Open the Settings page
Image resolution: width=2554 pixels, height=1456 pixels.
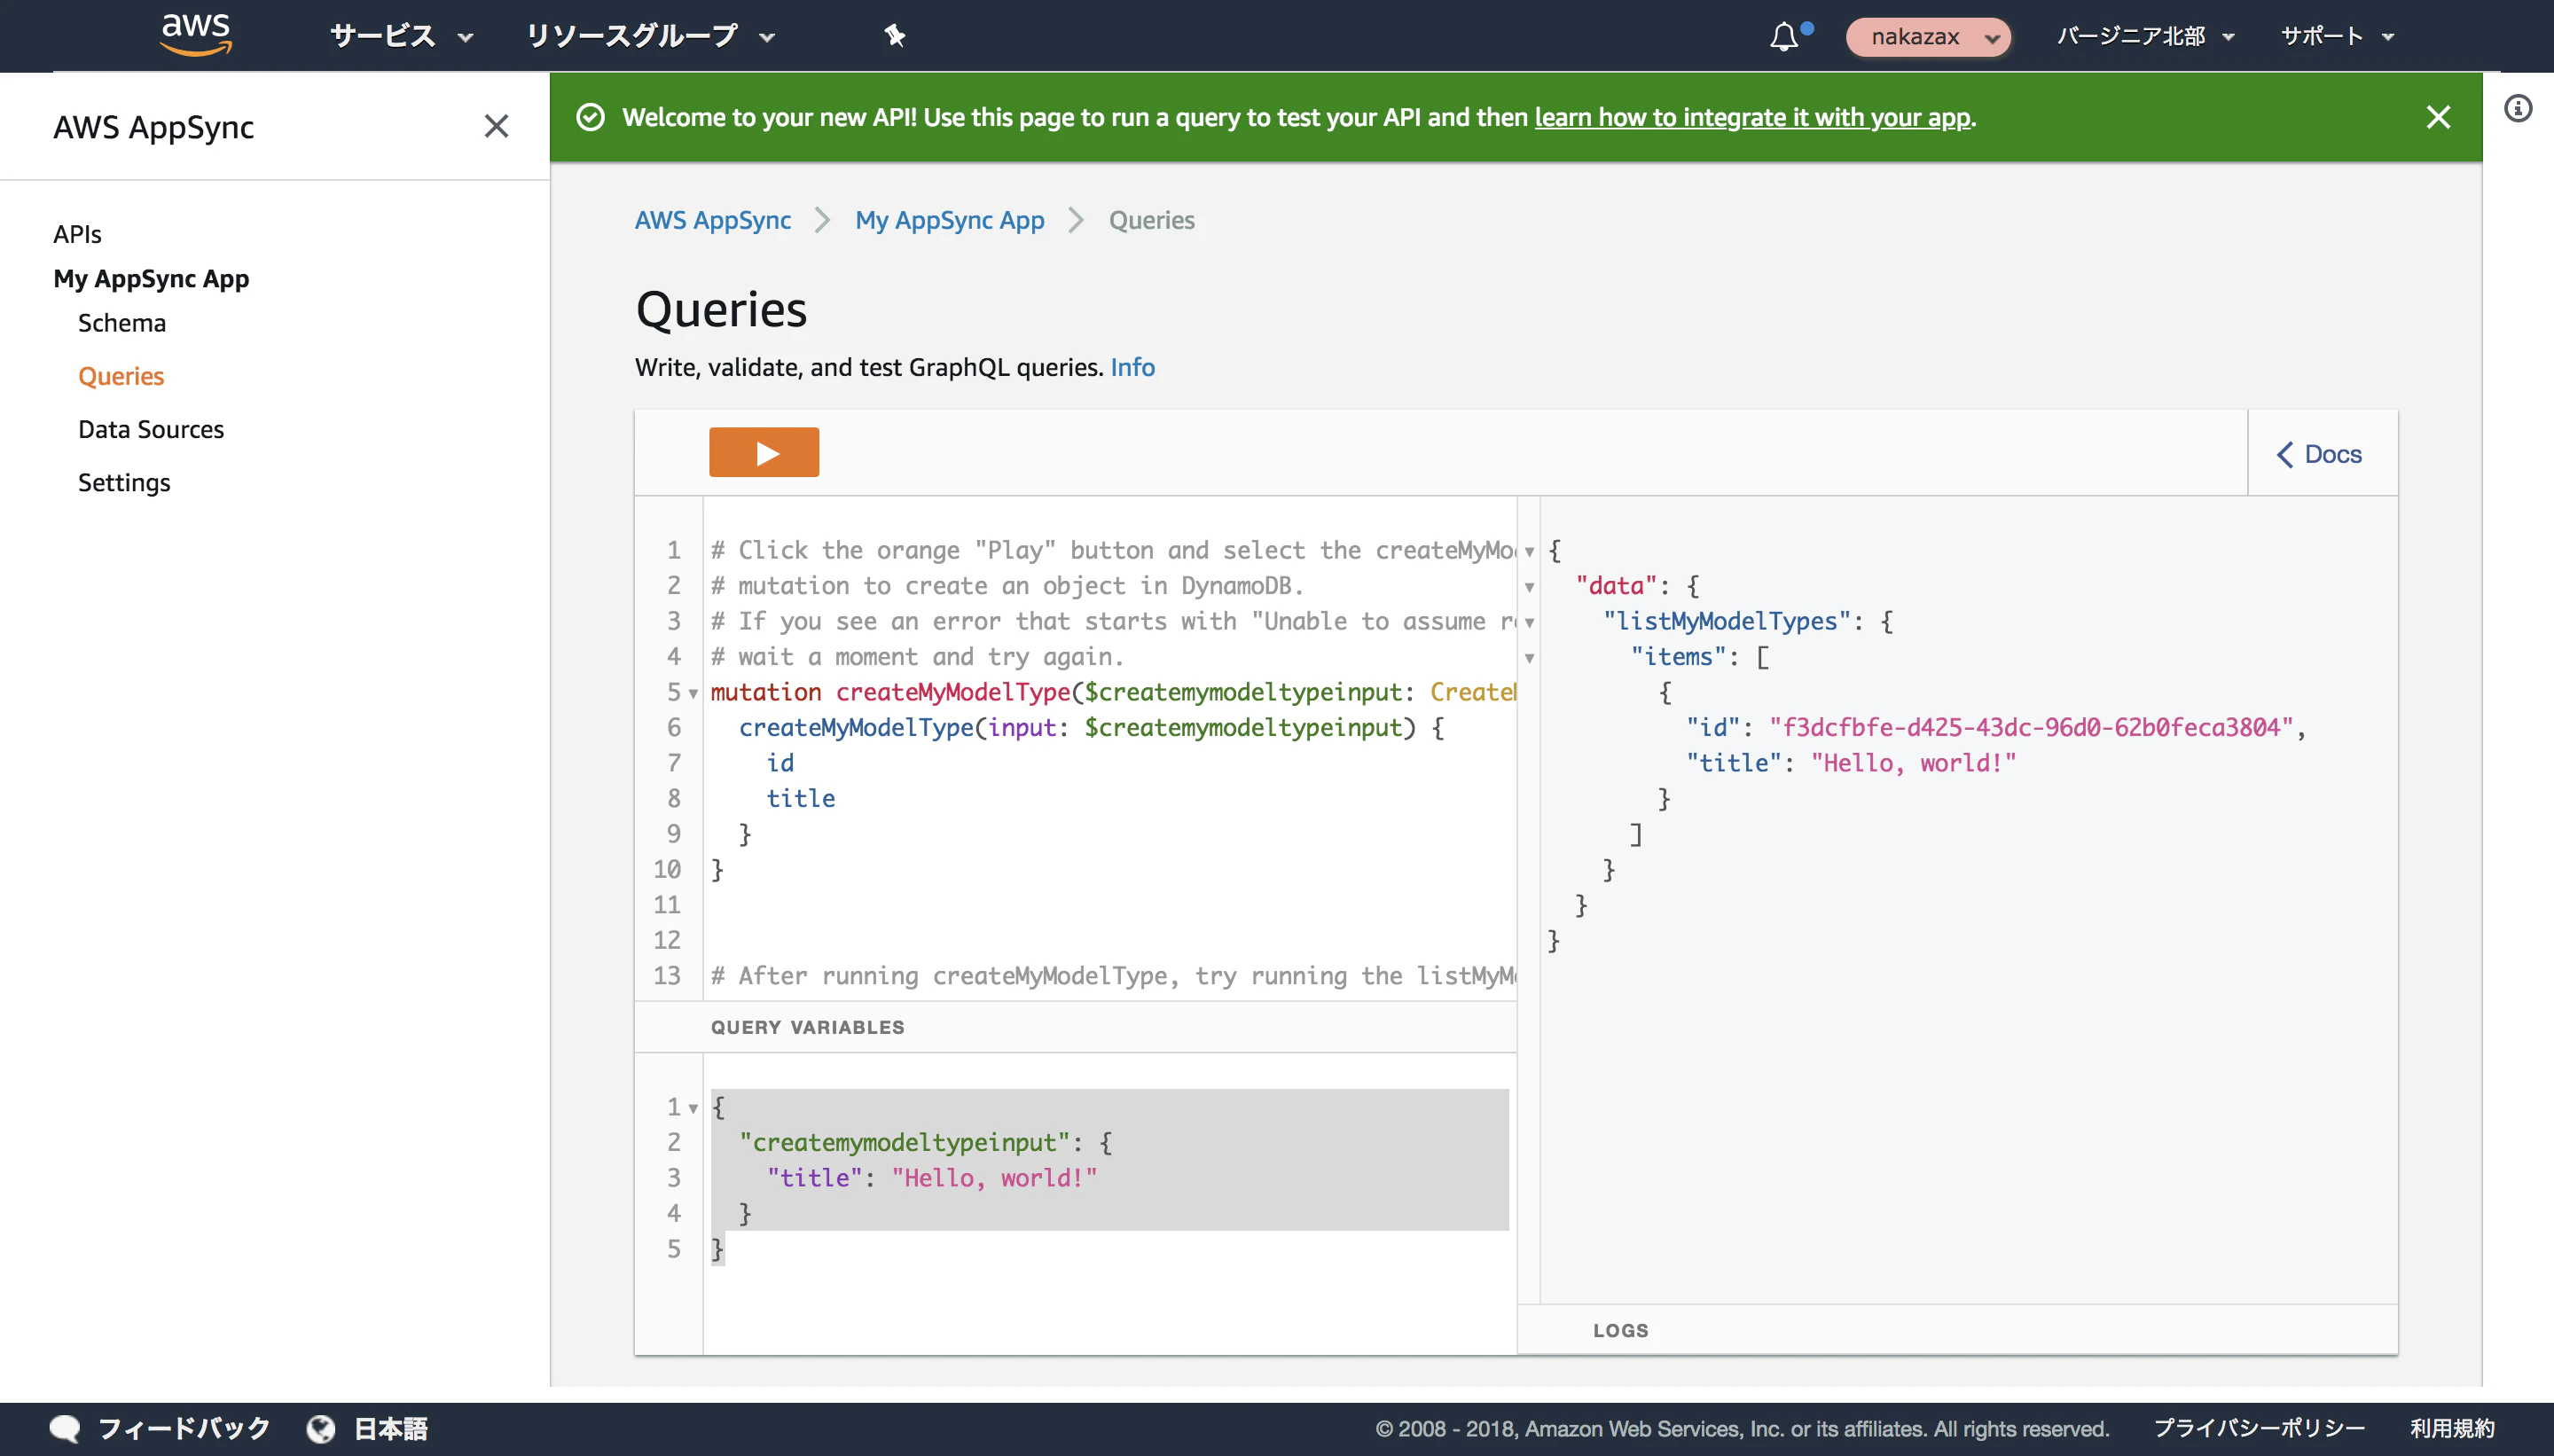pos(124,483)
